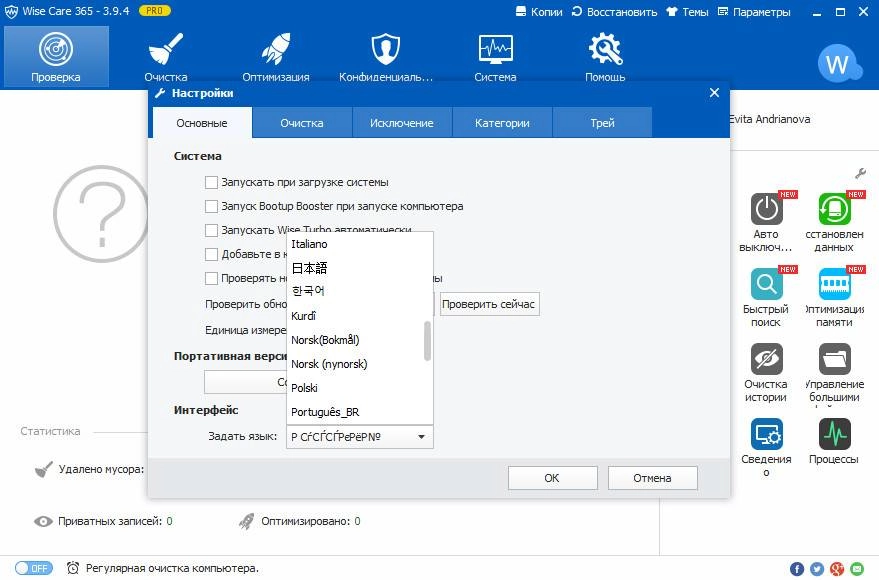Click the Оптимизировано statistic
The width and height of the screenshot is (879, 580).
point(299,522)
